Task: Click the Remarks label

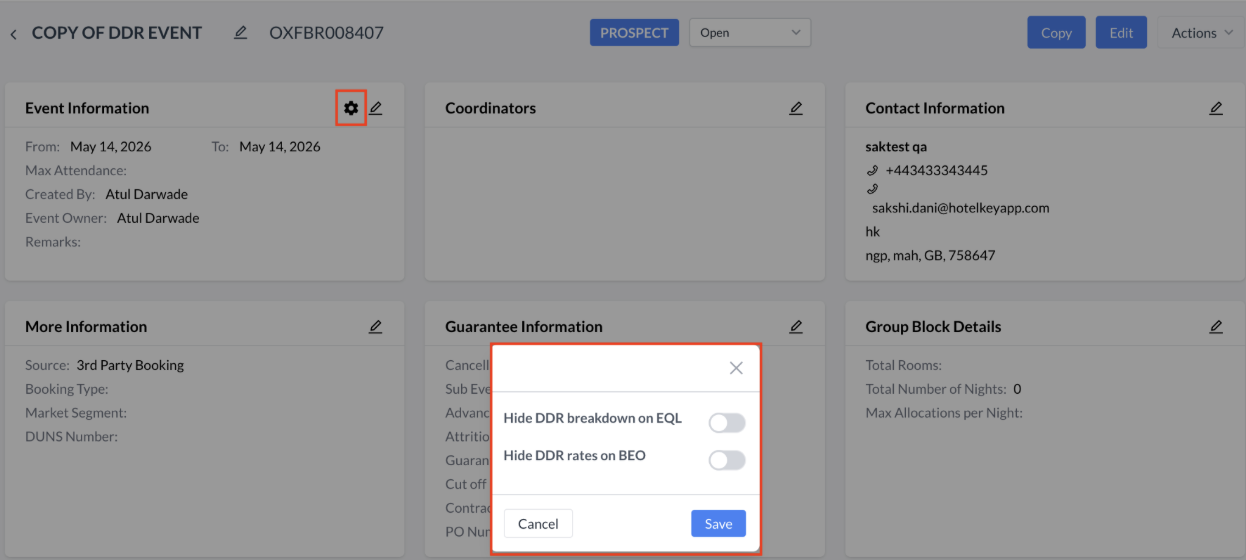Action: point(53,242)
